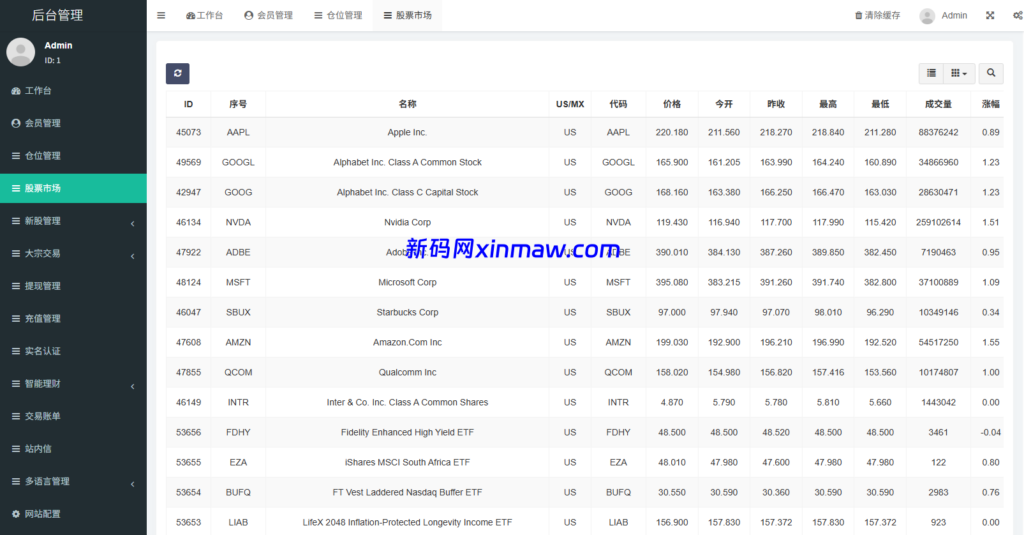Click the 代码 cell SBUX
Screen dimensions: 1024x535
click(618, 312)
